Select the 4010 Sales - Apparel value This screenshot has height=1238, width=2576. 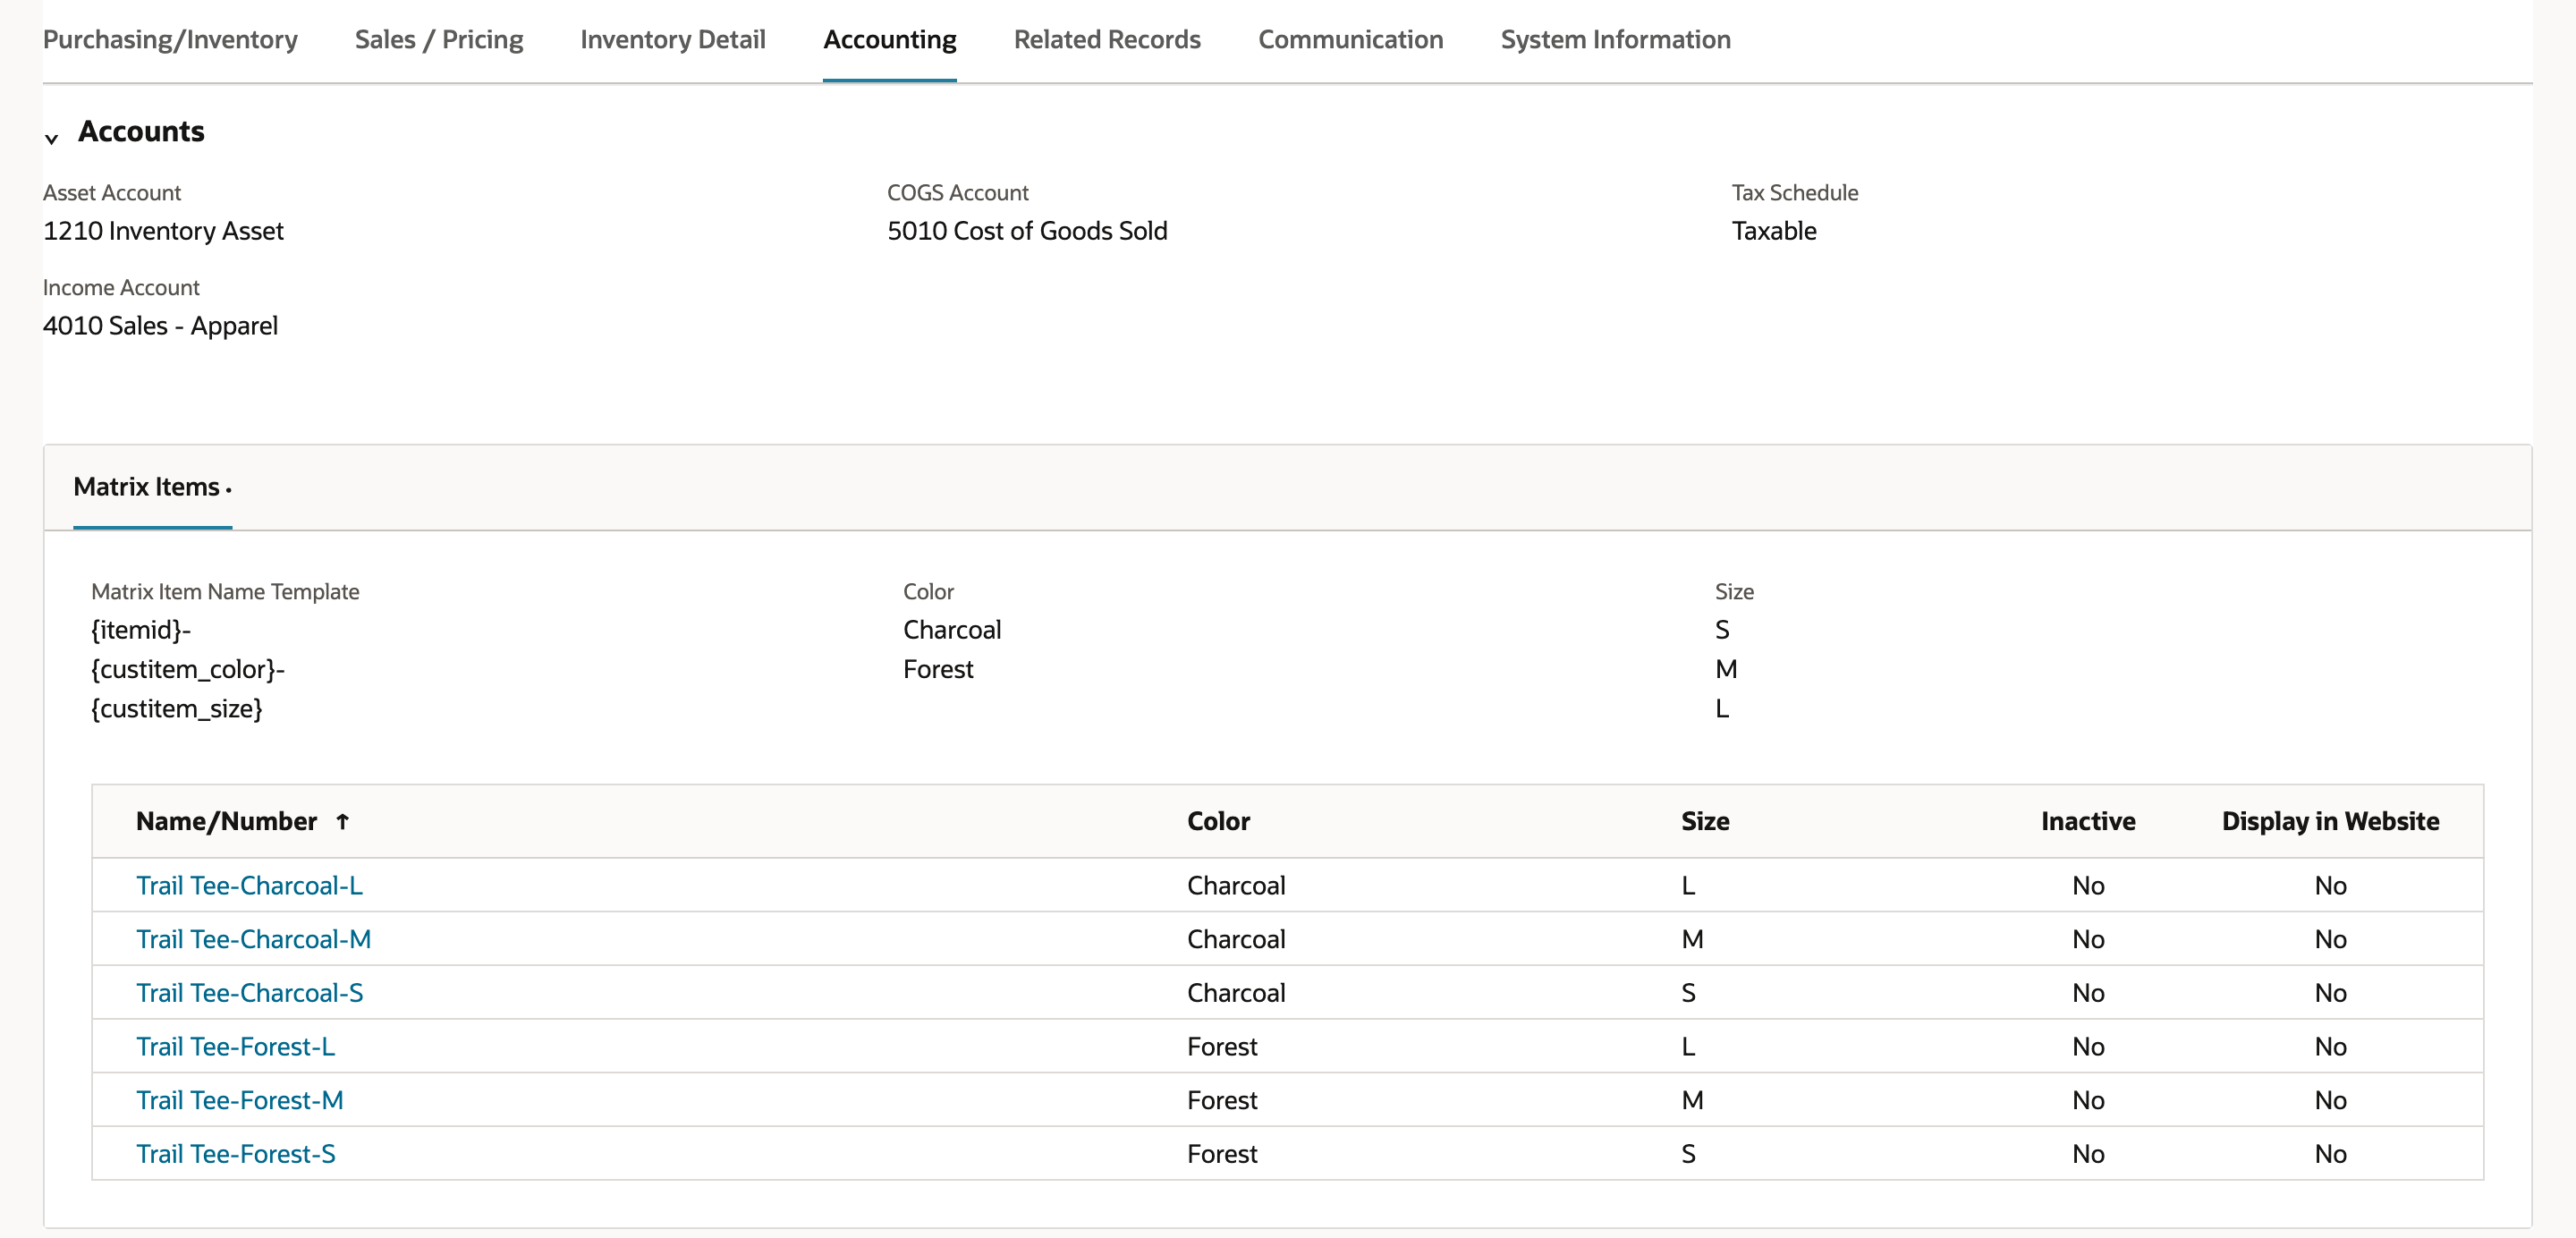pyautogui.click(x=160, y=326)
